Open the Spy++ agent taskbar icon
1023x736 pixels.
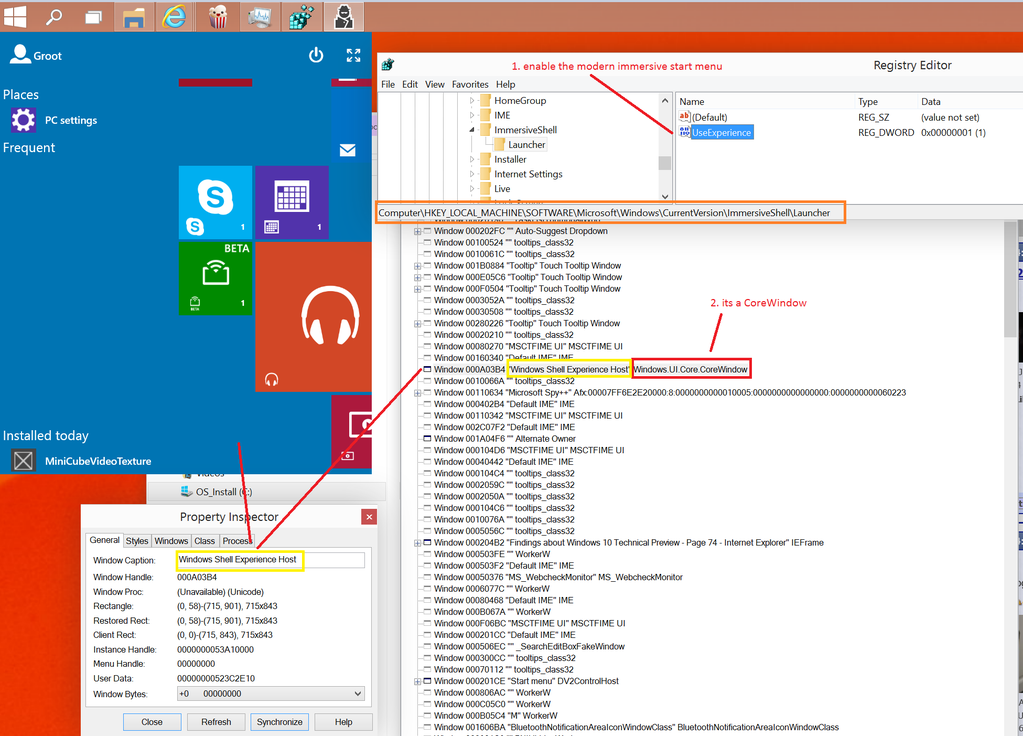(x=343, y=17)
